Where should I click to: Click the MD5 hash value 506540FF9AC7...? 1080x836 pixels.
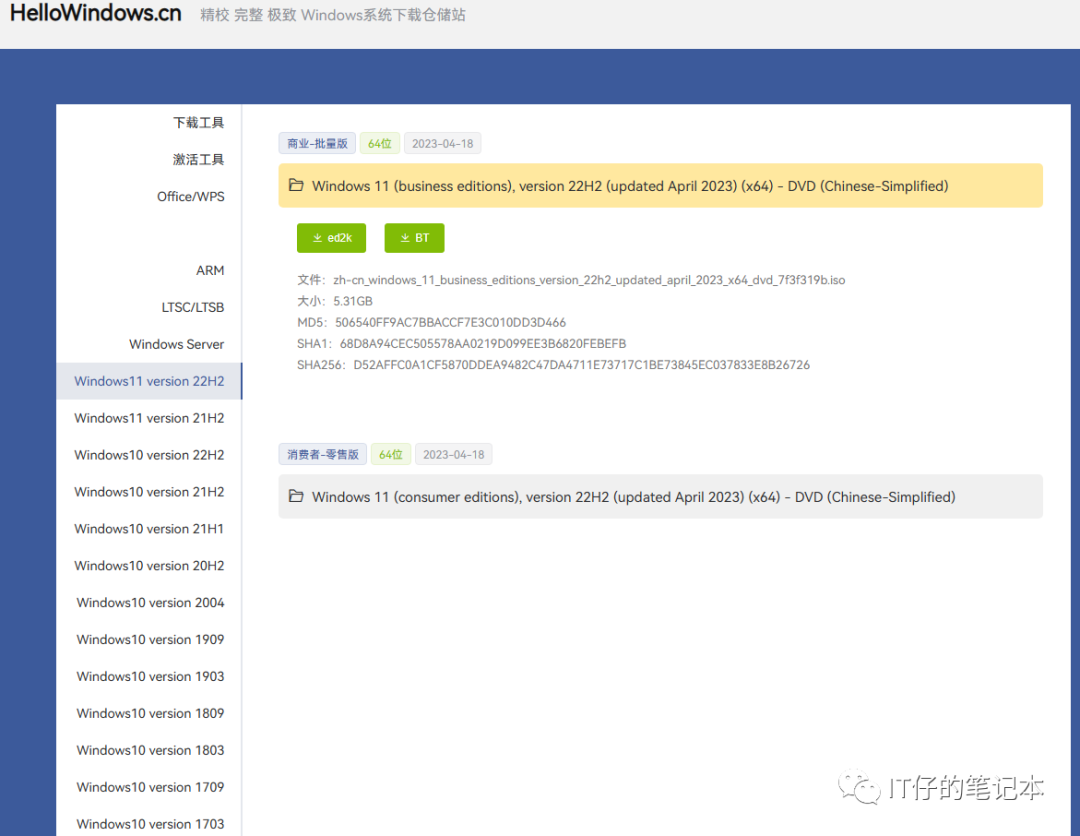450,322
